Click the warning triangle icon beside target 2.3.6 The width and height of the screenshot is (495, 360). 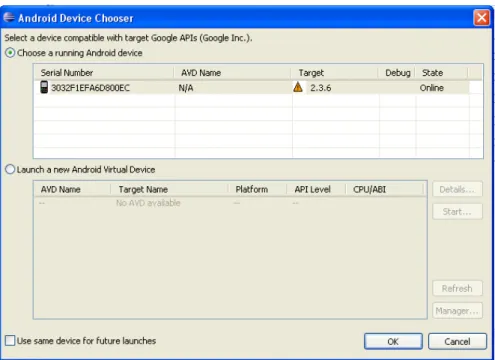(298, 87)
